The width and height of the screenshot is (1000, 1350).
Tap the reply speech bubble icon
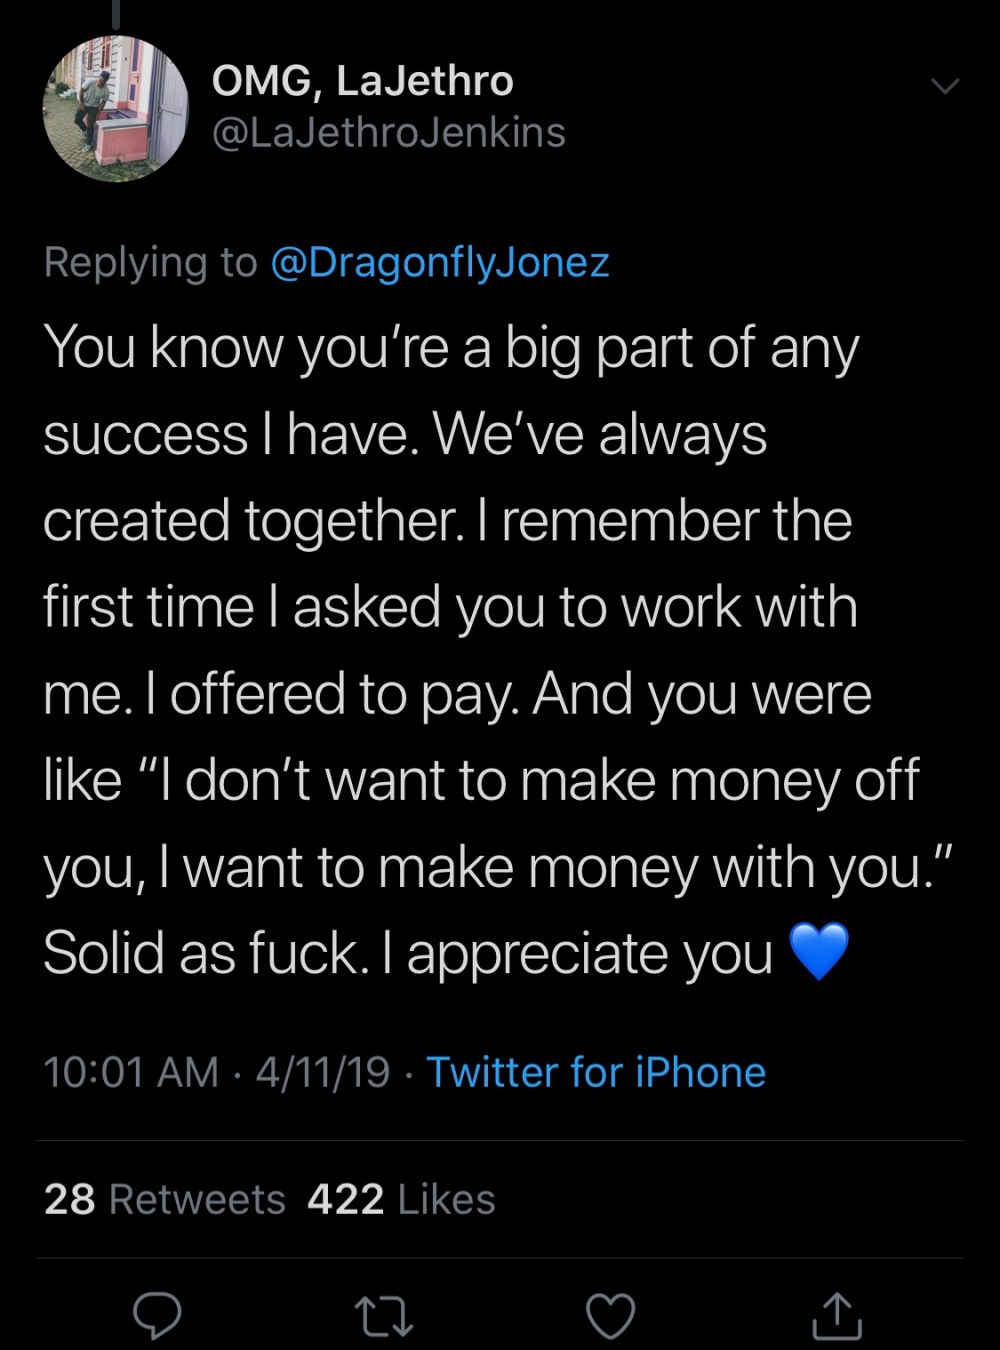click(x=158, y=1316)
